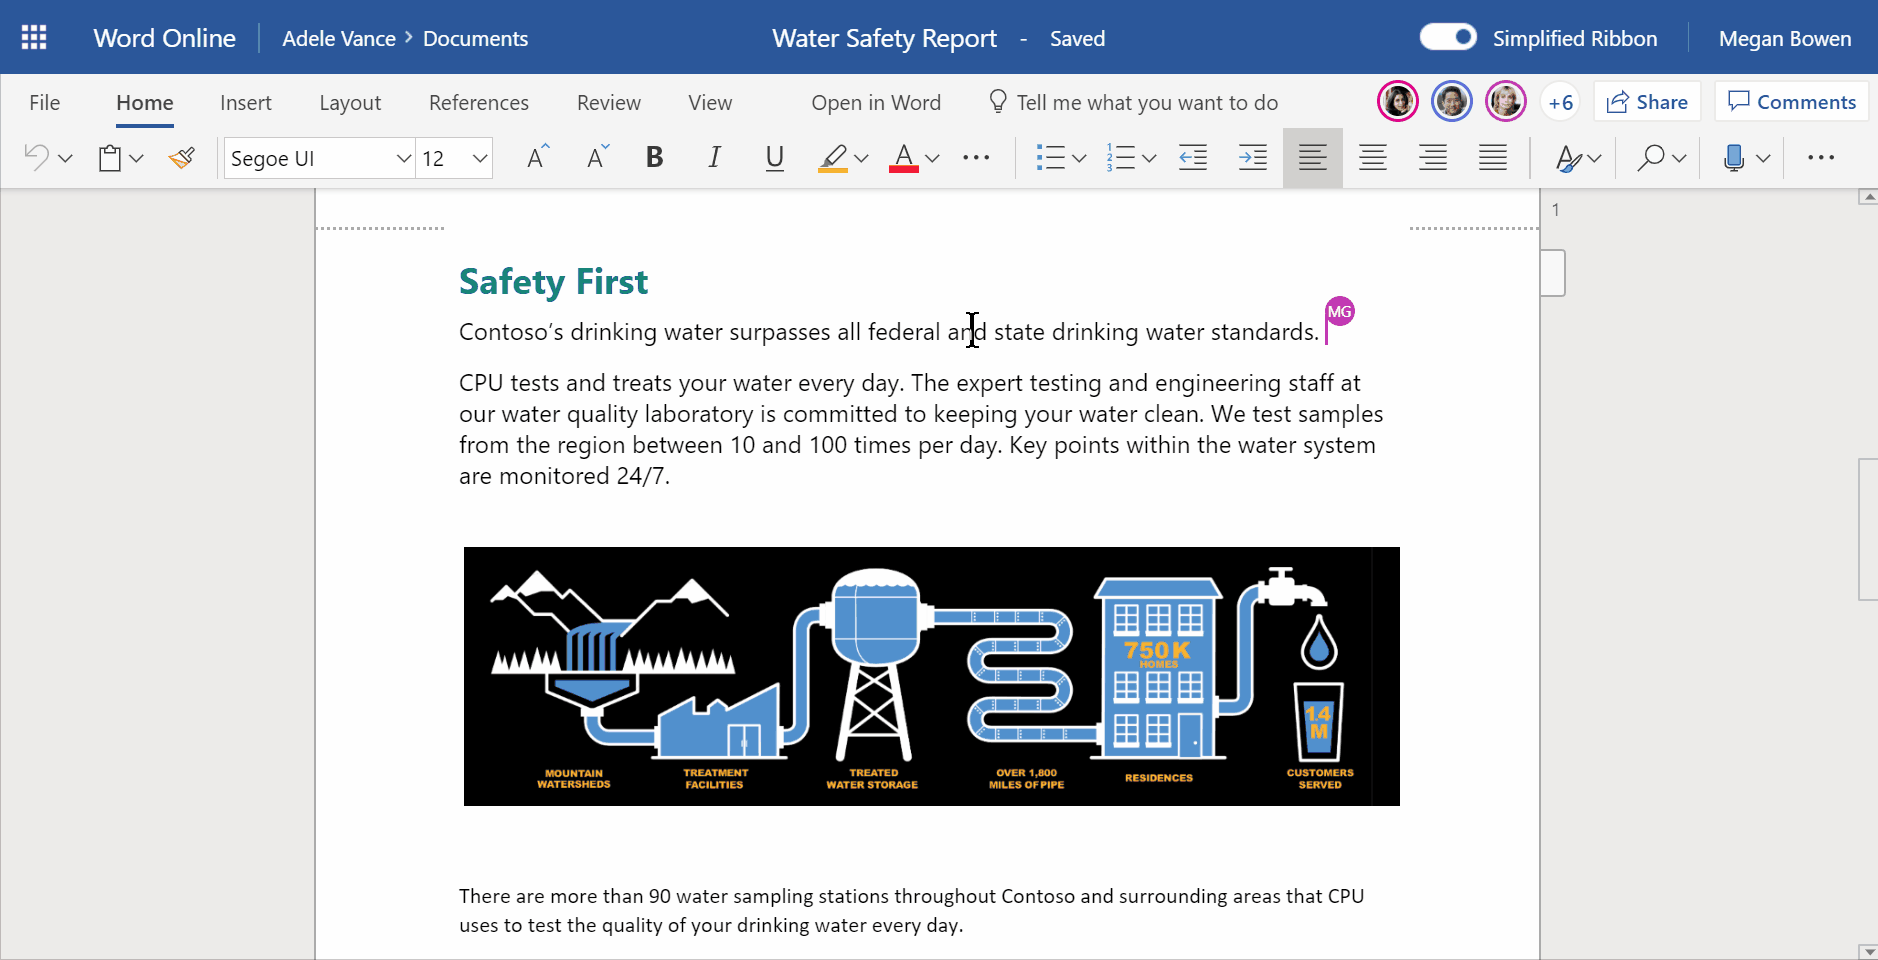Click the MG co-author cursor flag
This screenshot has width=1878, height=960.
click(x=1340, y=312)
